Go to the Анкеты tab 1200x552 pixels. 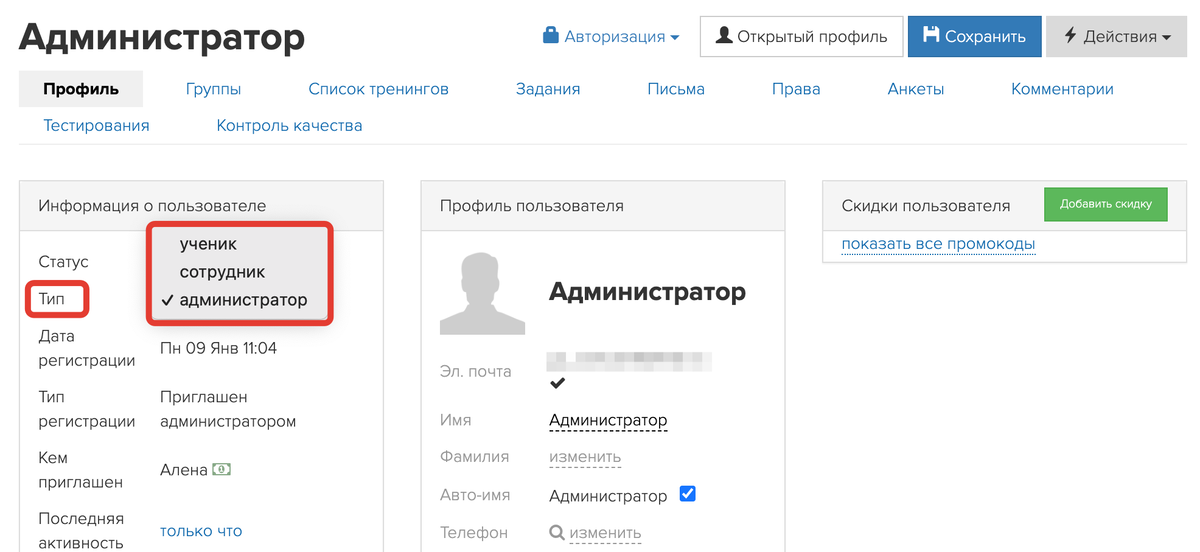(x=916, y=89)
